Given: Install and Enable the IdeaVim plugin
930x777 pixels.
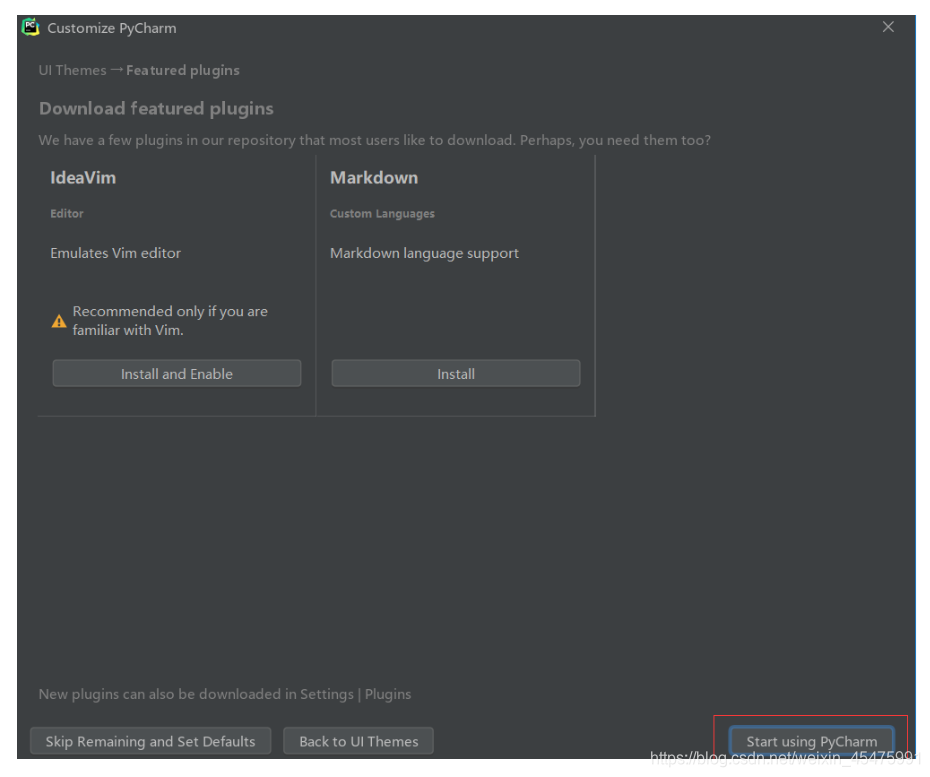Looking at the screenshot, I should [177, 374].
